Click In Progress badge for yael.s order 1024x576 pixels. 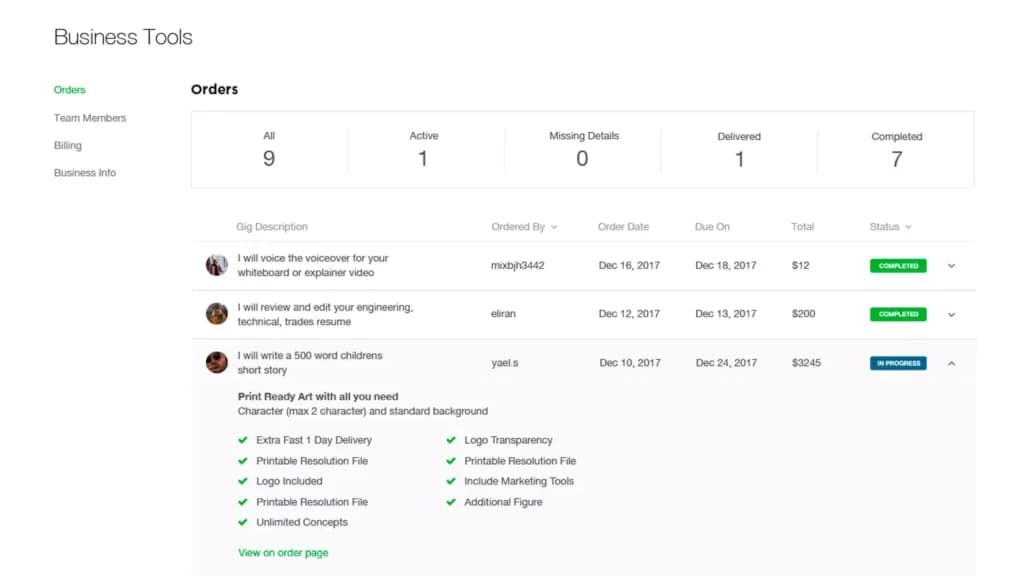coord(898,363)
